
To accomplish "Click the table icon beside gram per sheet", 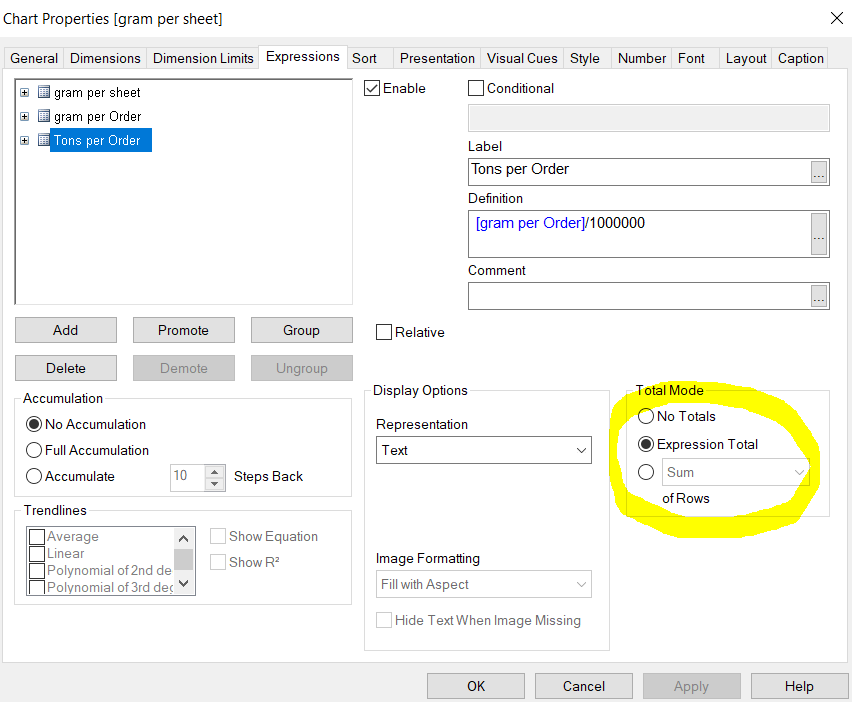I will [43, 92].
